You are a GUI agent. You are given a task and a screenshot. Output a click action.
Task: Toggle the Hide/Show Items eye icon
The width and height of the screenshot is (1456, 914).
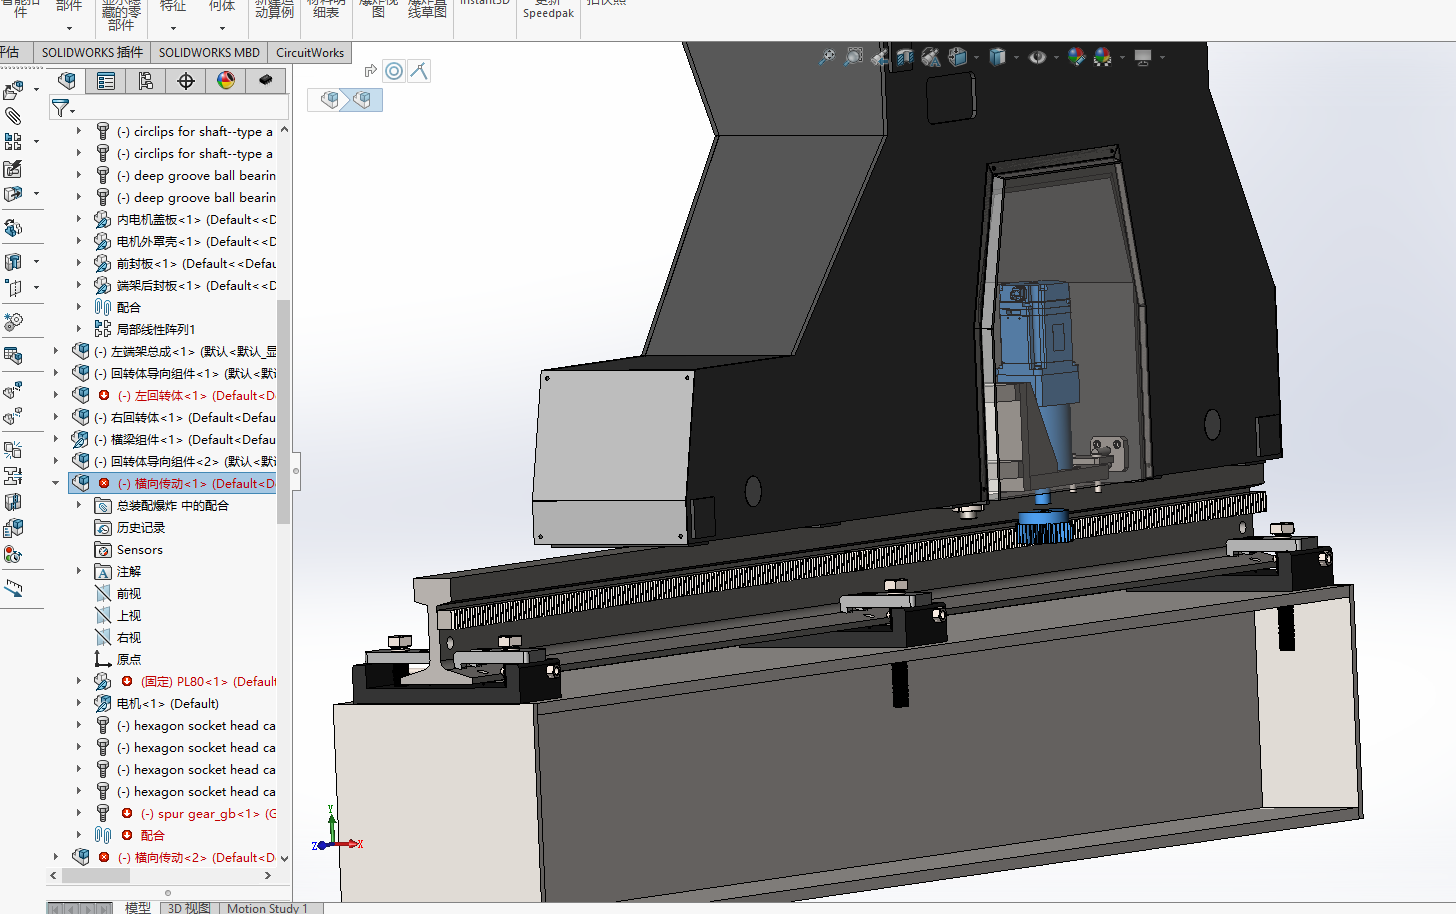pyautogui.click(x=1037, y=57)
